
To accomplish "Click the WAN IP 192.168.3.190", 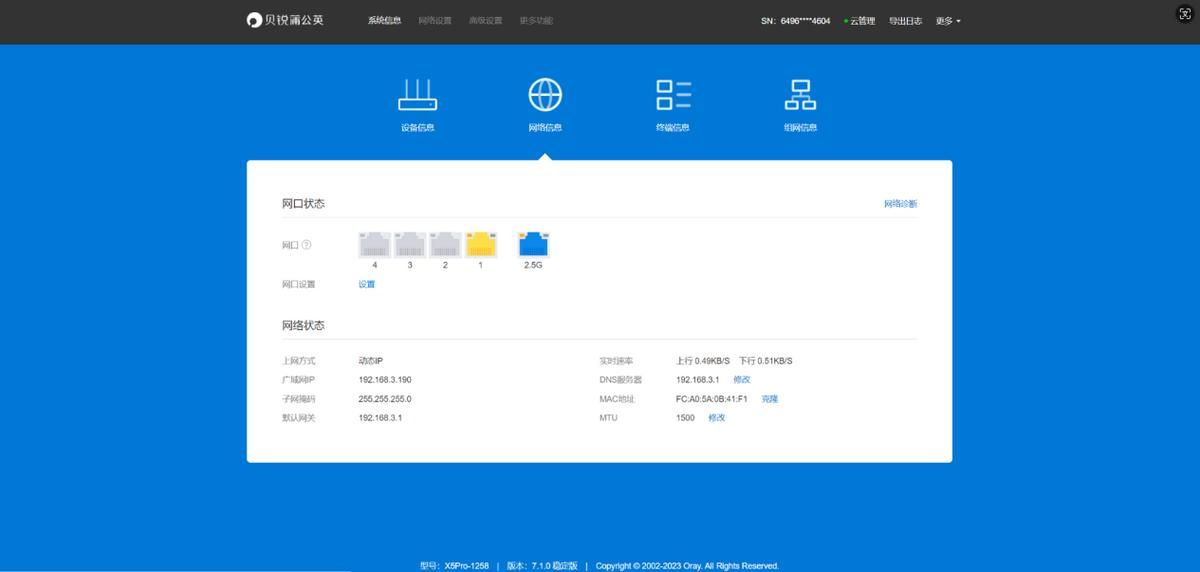I will (385, 380).
